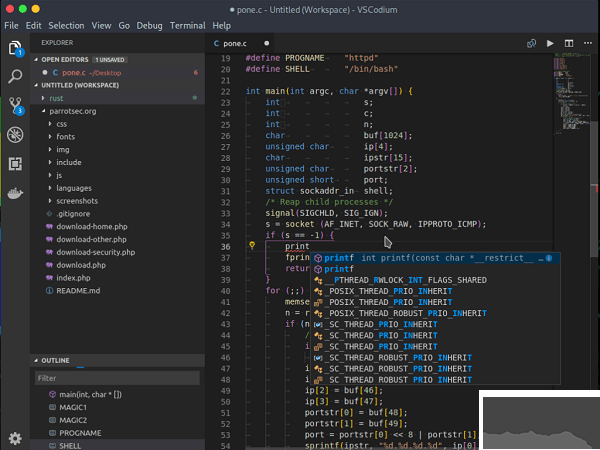Expand the img folder
The width and height of the screenshot is (600, 450).
click(x=63, y=150)
